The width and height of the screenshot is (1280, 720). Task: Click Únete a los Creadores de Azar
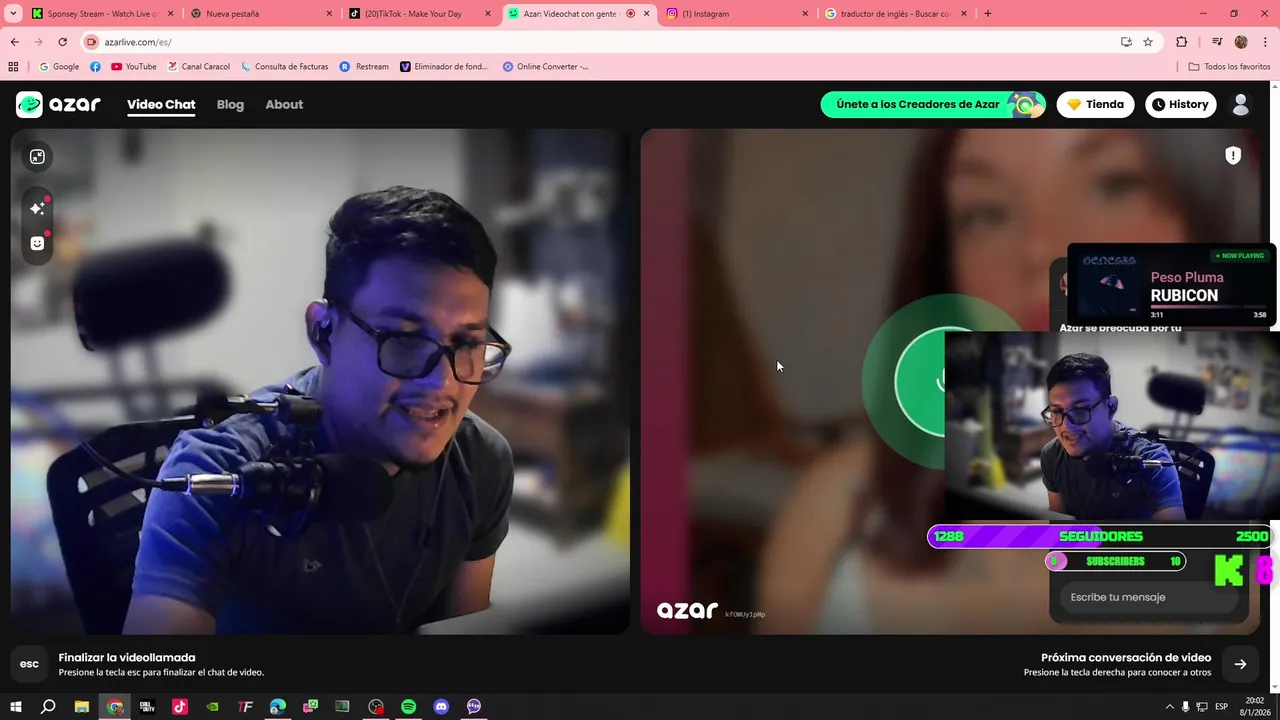[x=932, y=104]
